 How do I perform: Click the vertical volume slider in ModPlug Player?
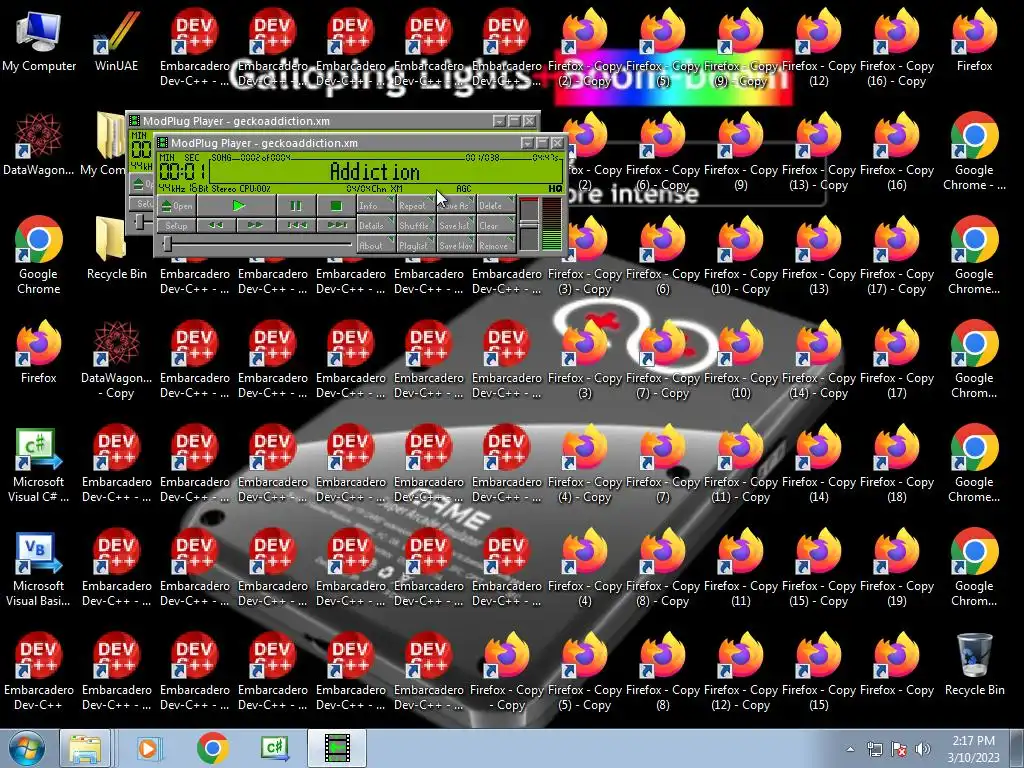[529, 223]
